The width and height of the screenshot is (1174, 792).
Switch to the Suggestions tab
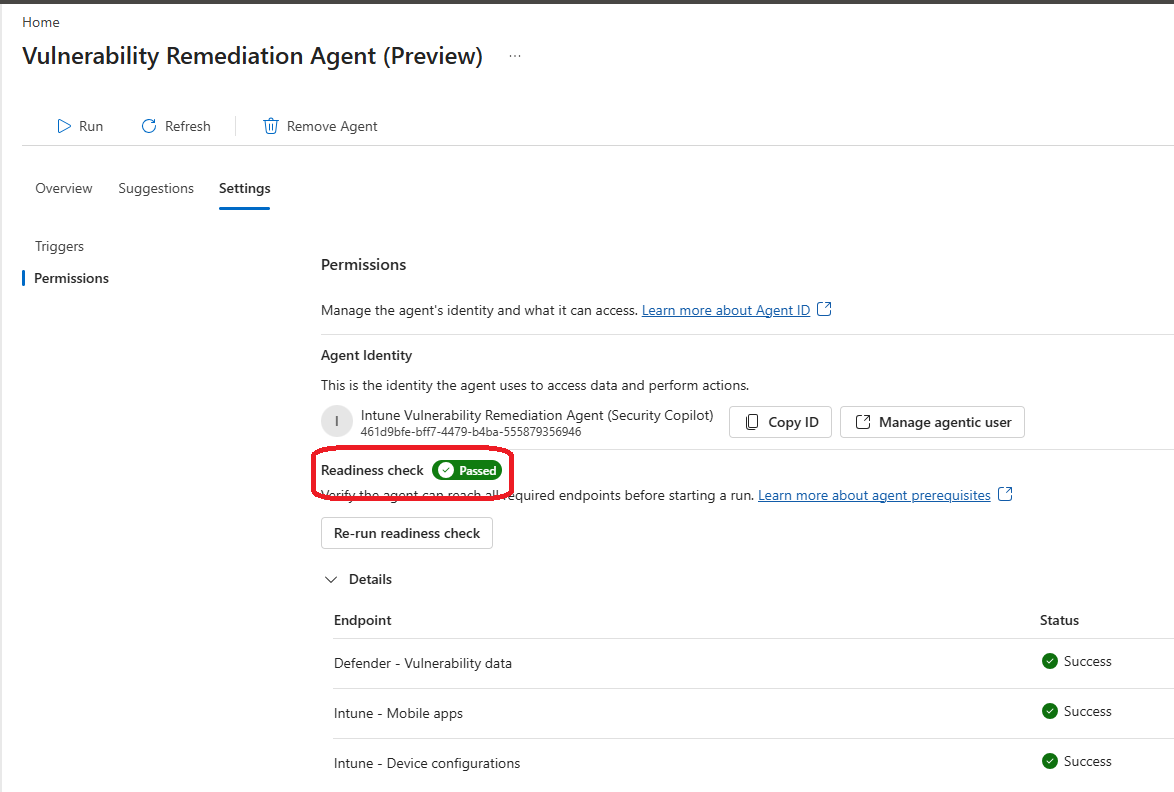[156, 189]
